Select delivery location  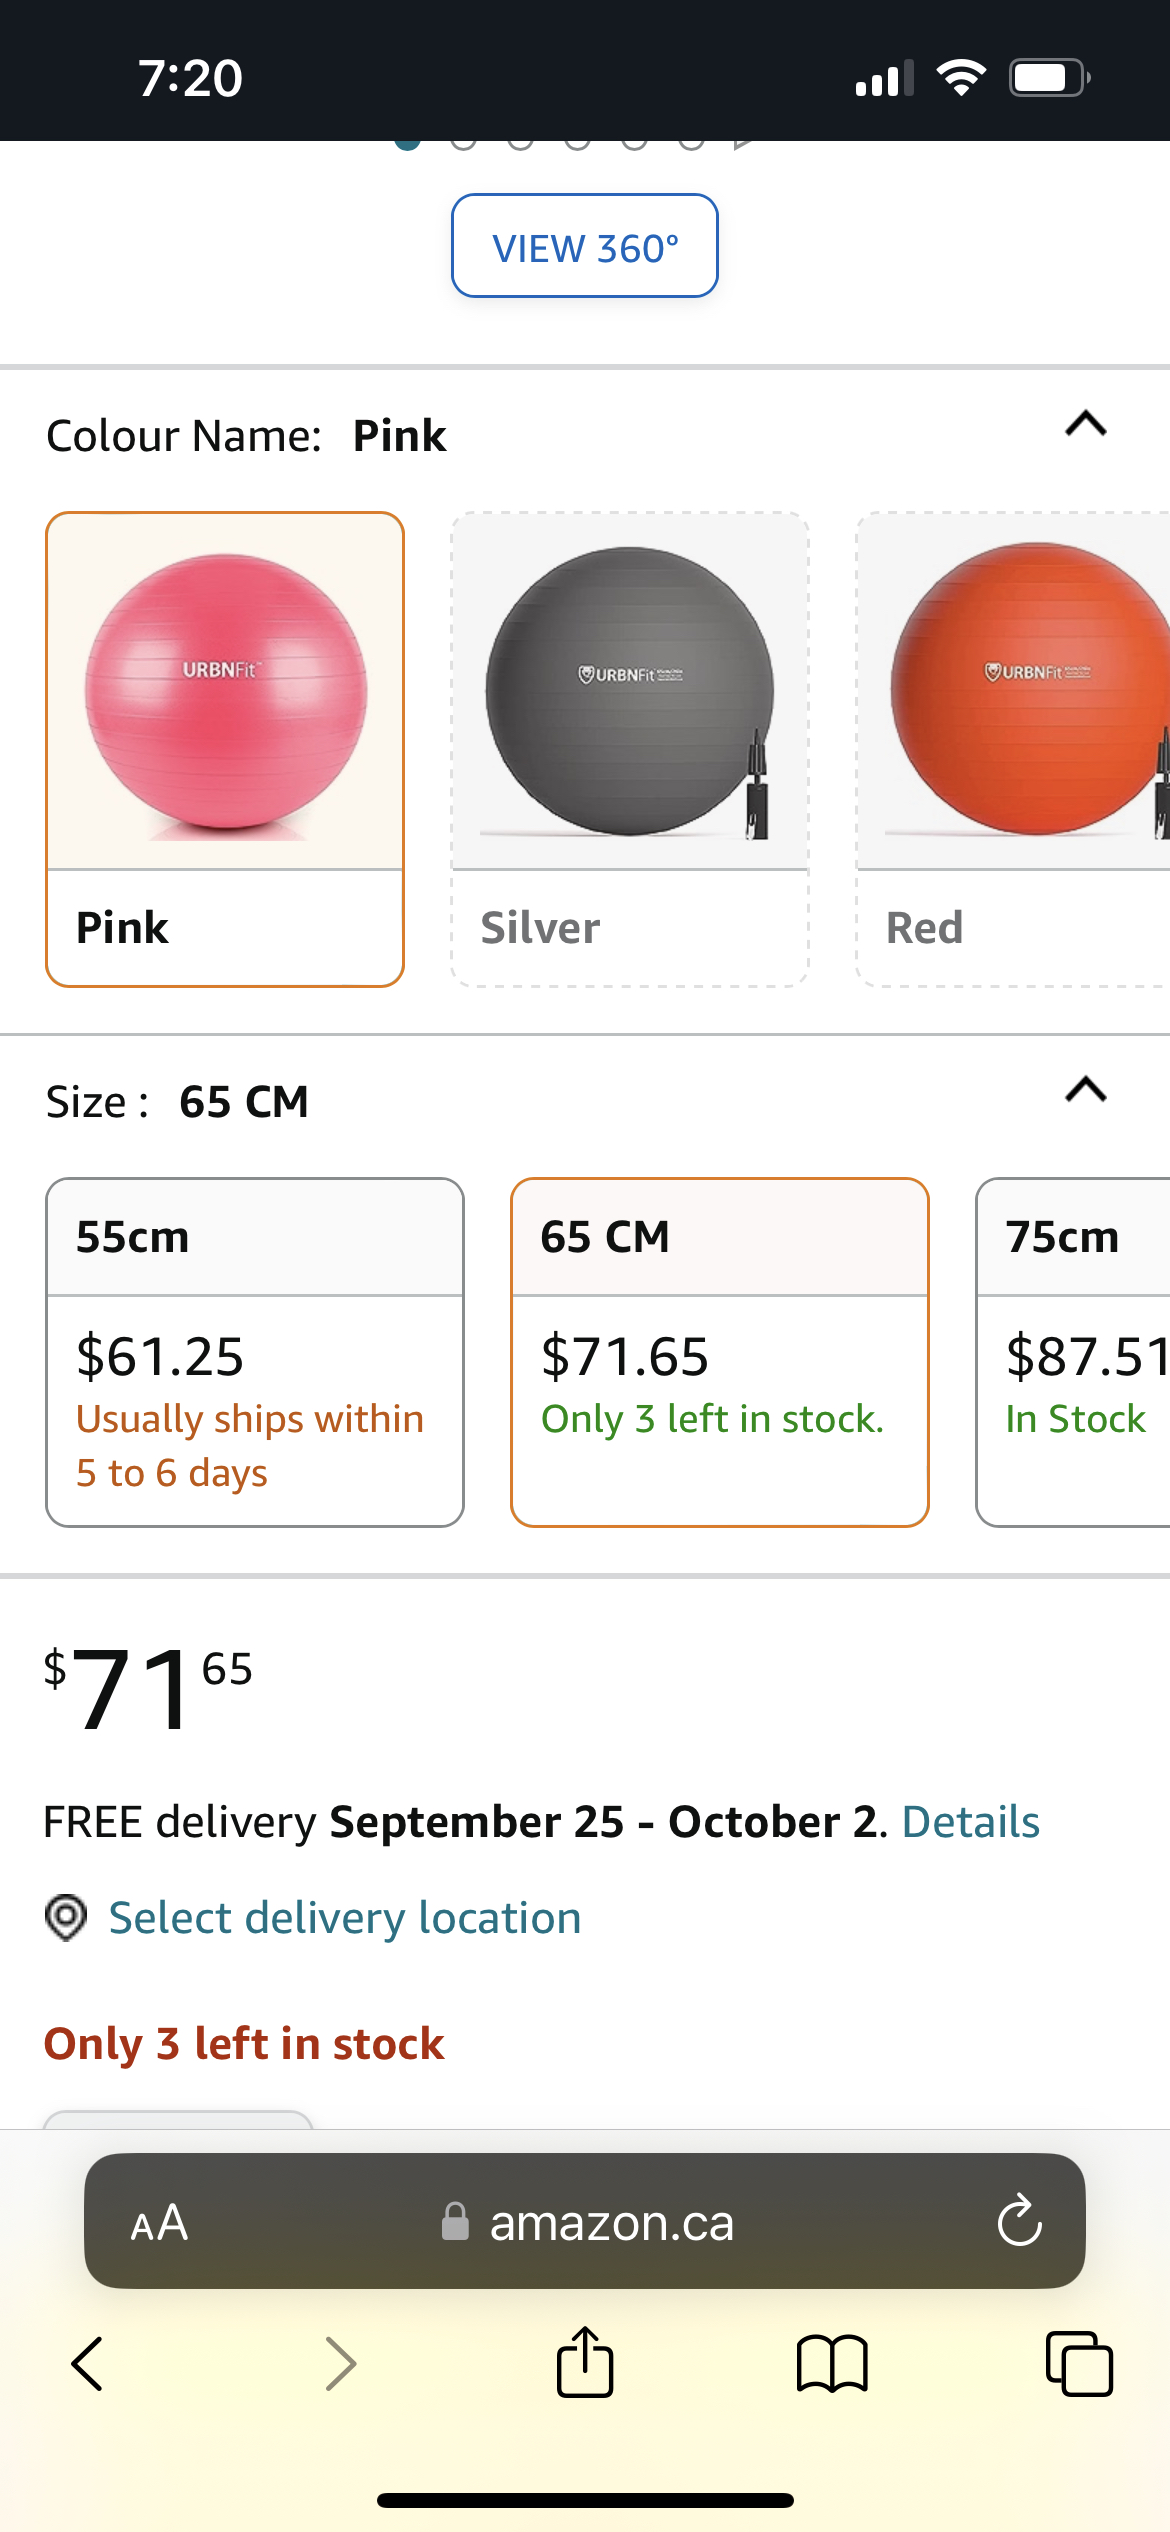pyautogui.click(x=345, y=1917)
